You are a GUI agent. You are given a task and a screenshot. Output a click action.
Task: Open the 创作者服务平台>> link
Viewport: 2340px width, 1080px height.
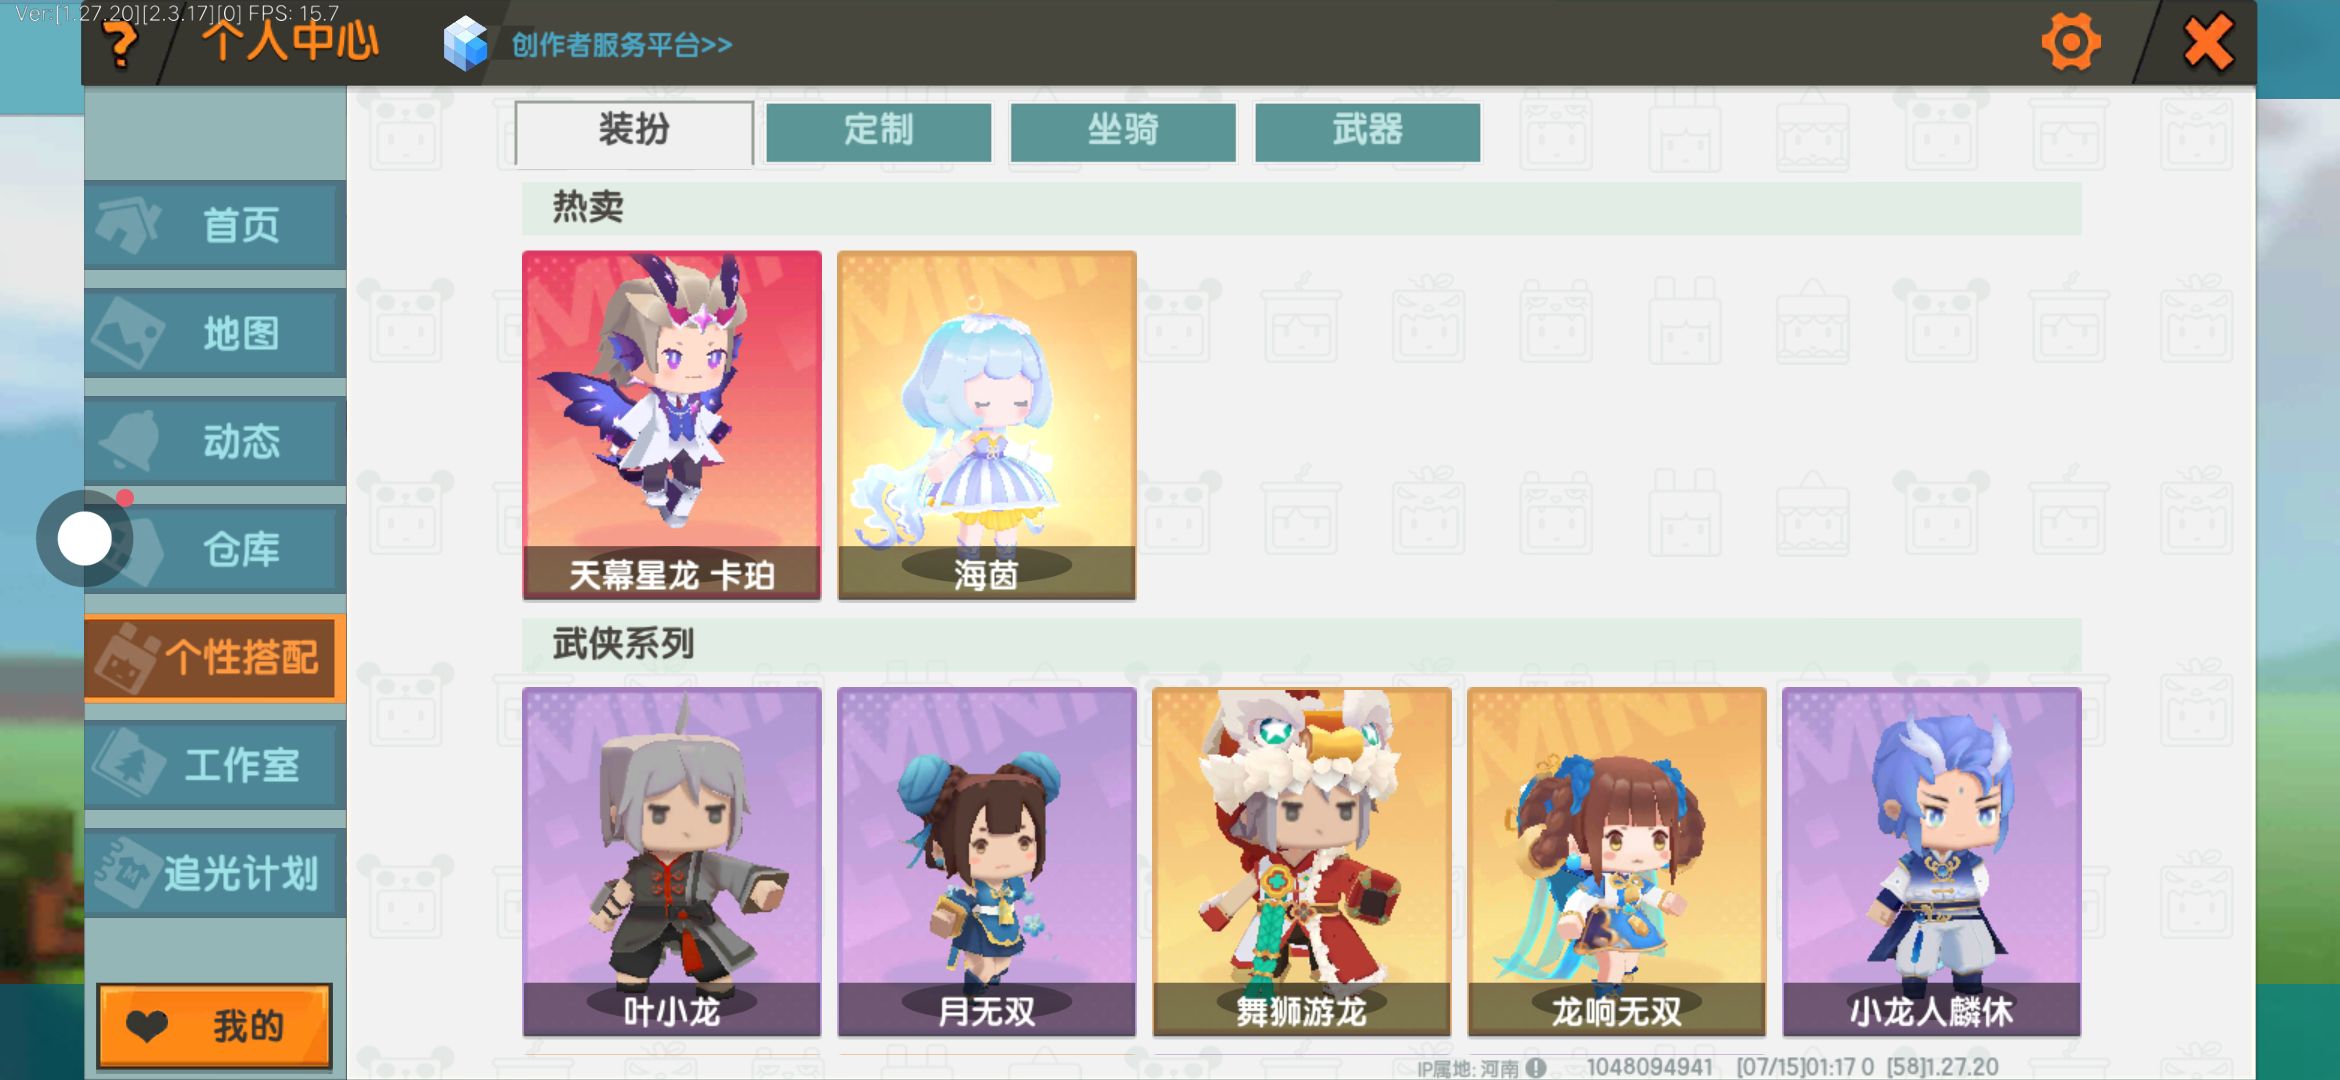(621, 45)
